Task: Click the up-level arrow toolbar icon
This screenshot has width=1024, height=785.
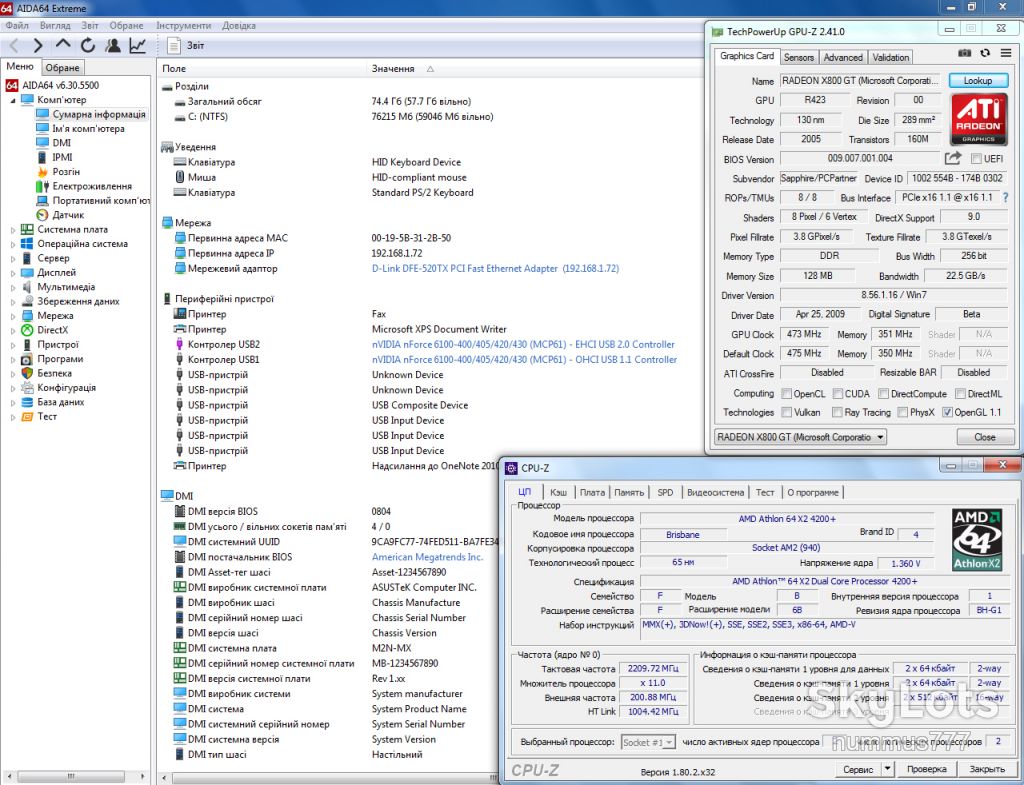Action: 63,44
